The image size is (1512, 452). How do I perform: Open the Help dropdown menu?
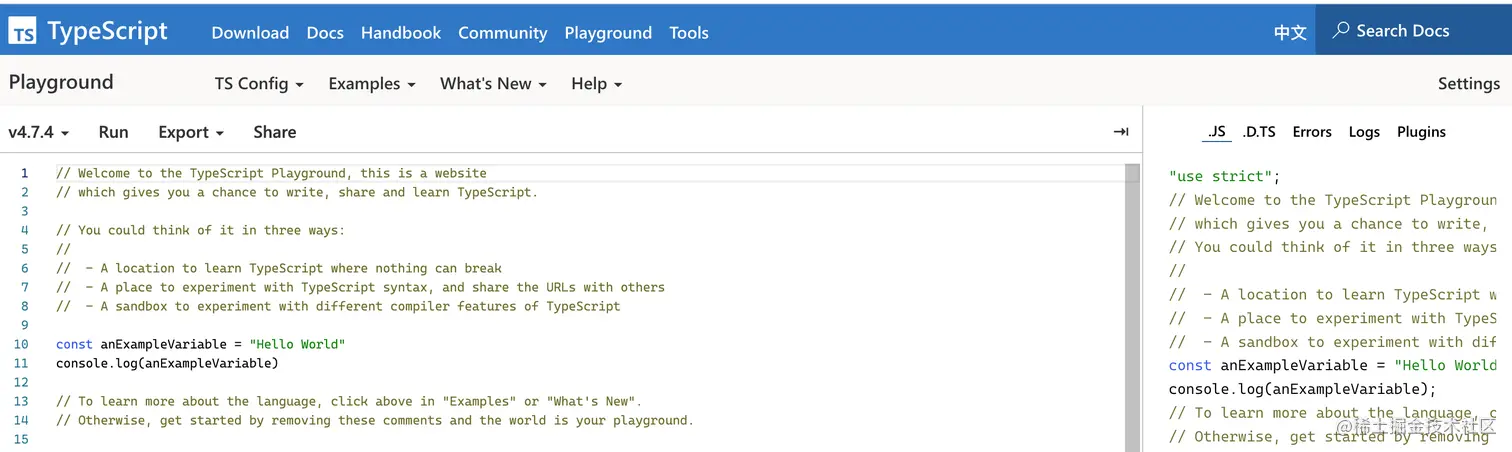tap(596, 84)
